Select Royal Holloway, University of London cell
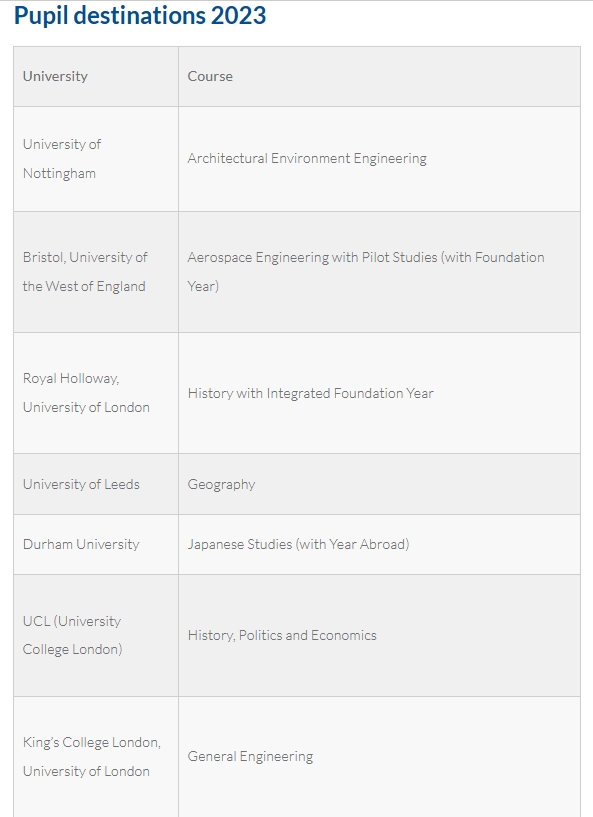This screenshot has width=593, height=817. [96, 393]
